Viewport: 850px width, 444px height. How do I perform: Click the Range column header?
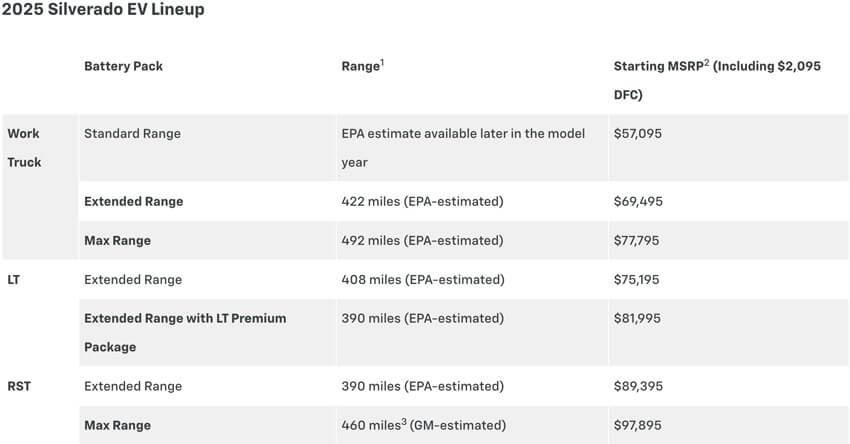362,66
